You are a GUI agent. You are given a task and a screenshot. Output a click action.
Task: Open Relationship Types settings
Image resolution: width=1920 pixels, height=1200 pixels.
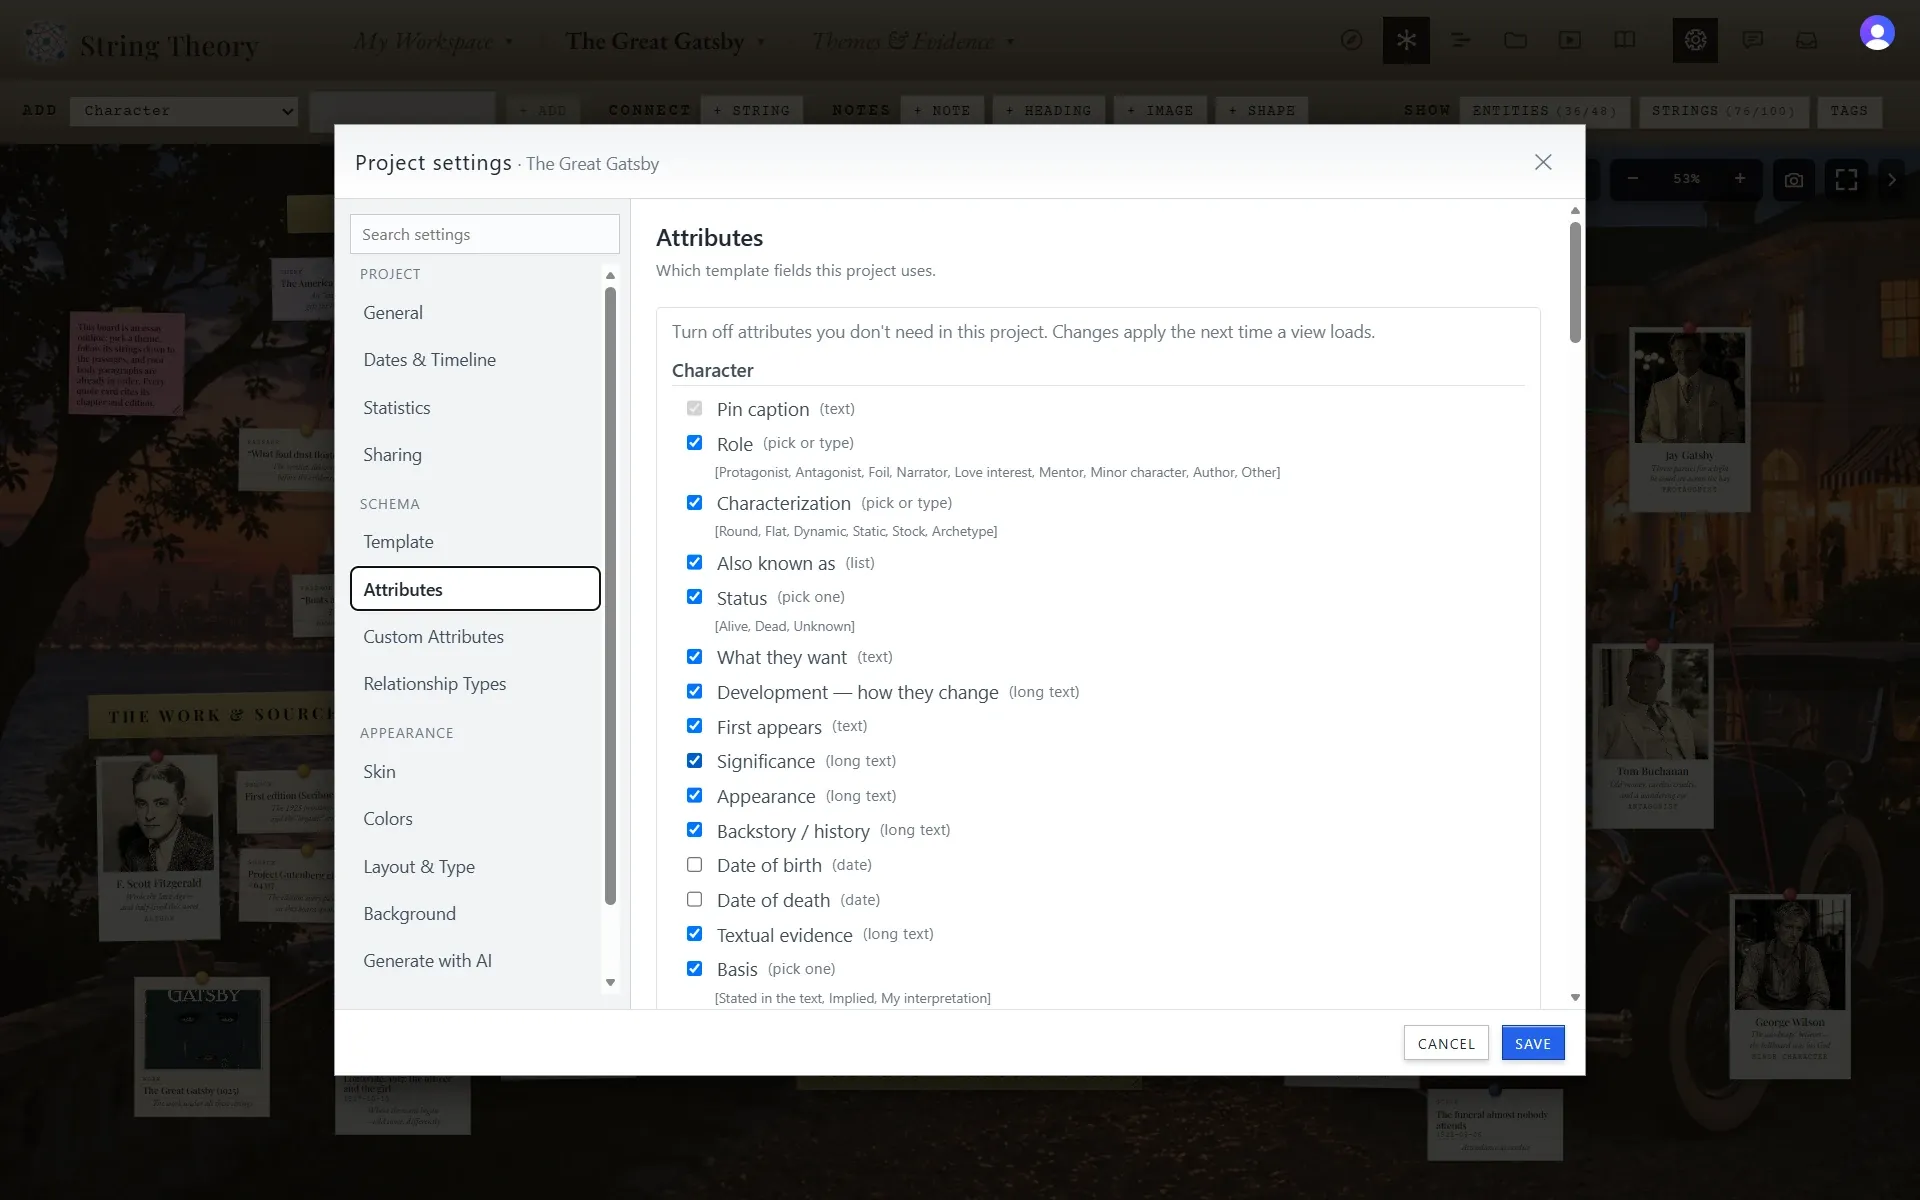click(475, 684)
